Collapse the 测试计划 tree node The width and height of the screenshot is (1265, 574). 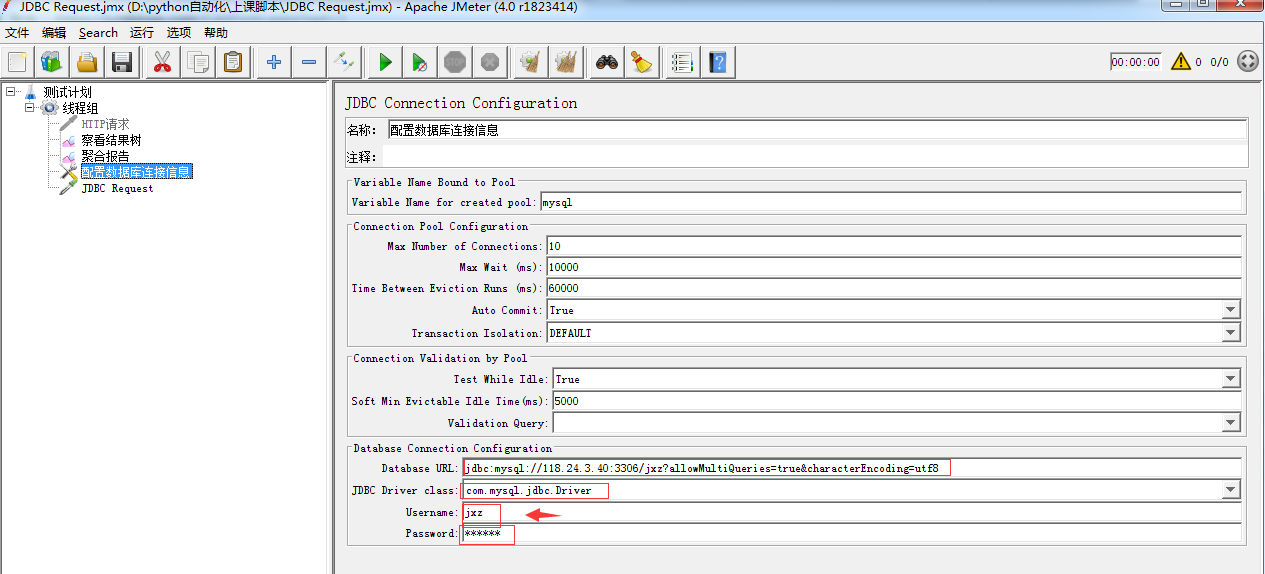(x=10, y=92)
